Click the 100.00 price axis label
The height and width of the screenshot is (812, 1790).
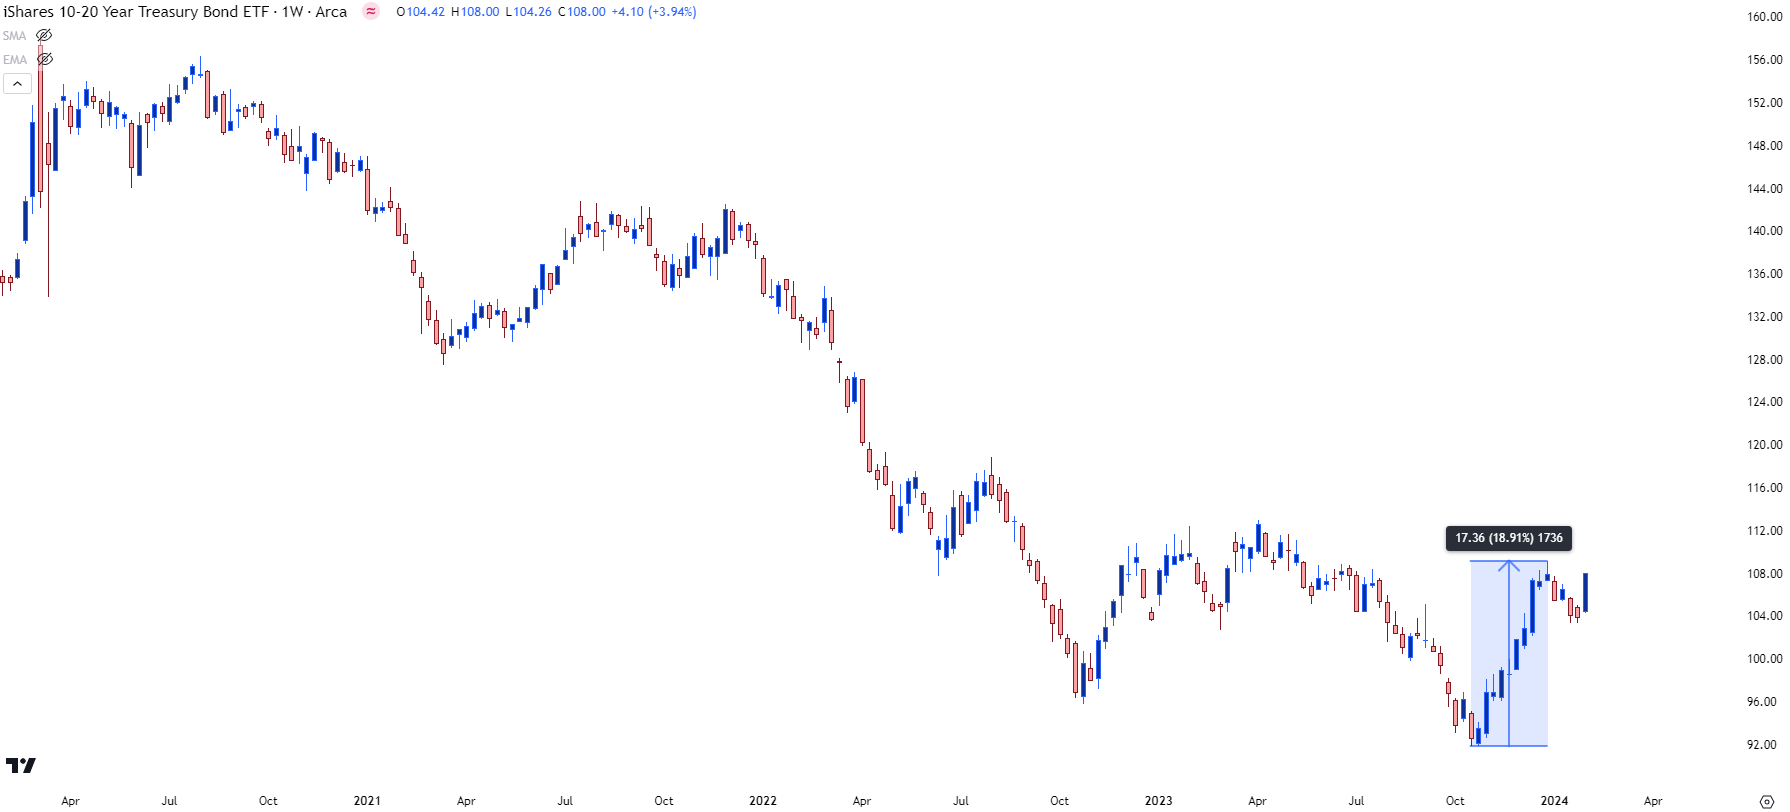click(1764, 659)
